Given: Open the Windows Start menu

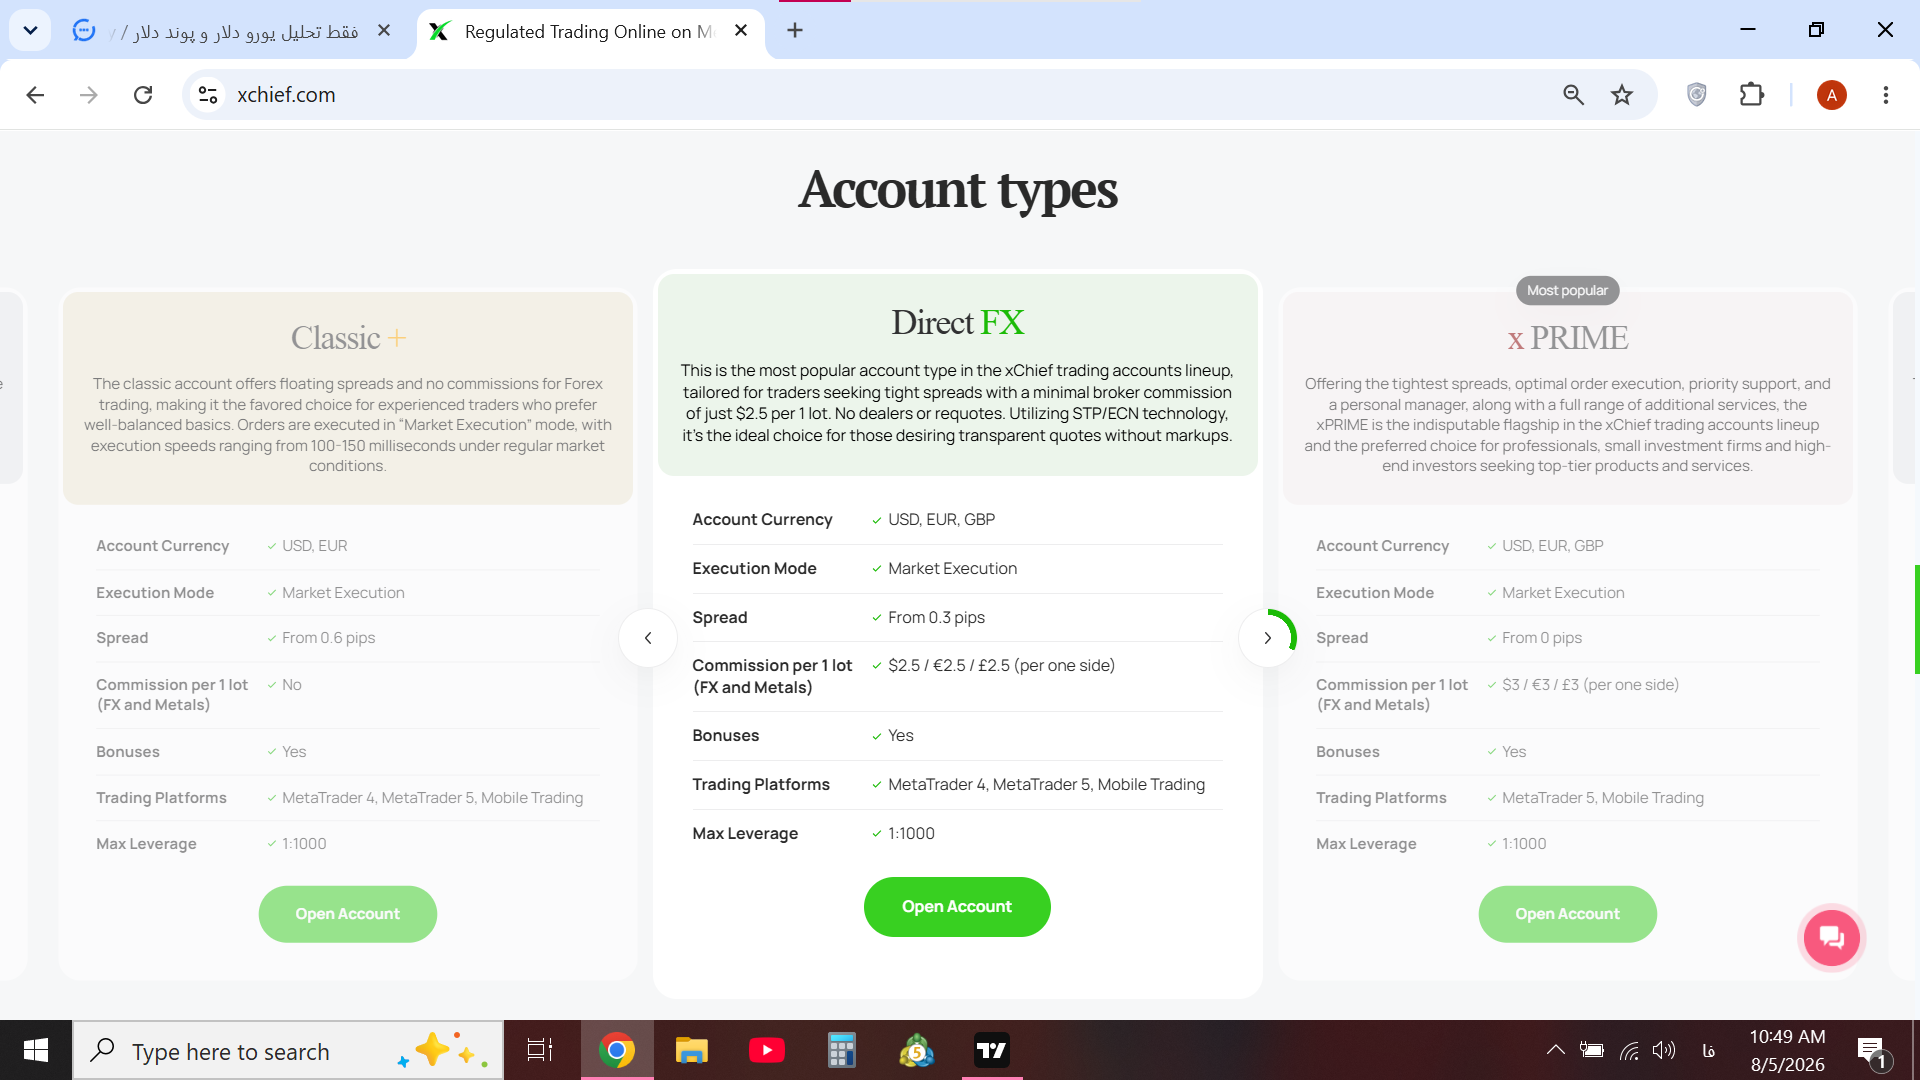Looking at the screenshot, I should [x=36, y=1050].
